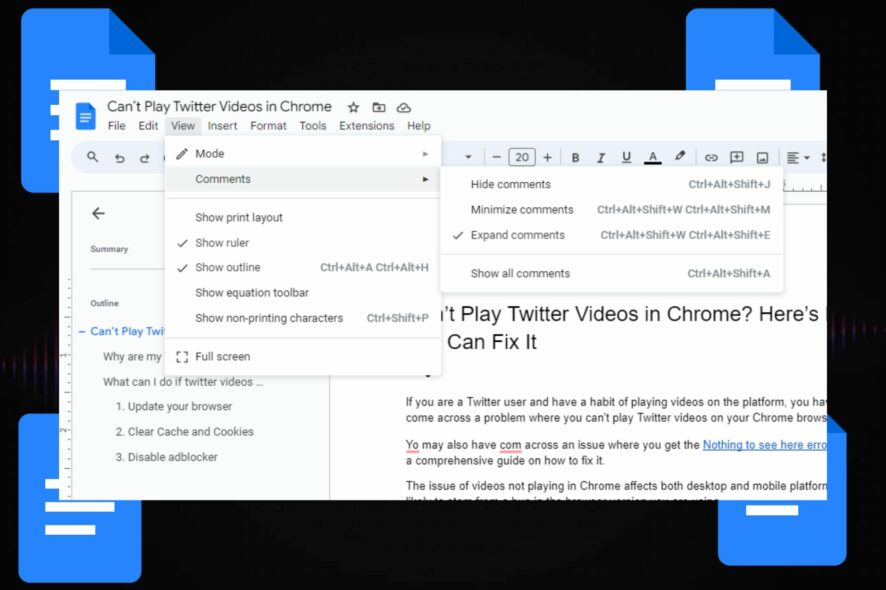Image resolution: width=886 pixels, height=590 pixels.
Task: Open the Google Docs home icon
Action: (x=86, y=116)
